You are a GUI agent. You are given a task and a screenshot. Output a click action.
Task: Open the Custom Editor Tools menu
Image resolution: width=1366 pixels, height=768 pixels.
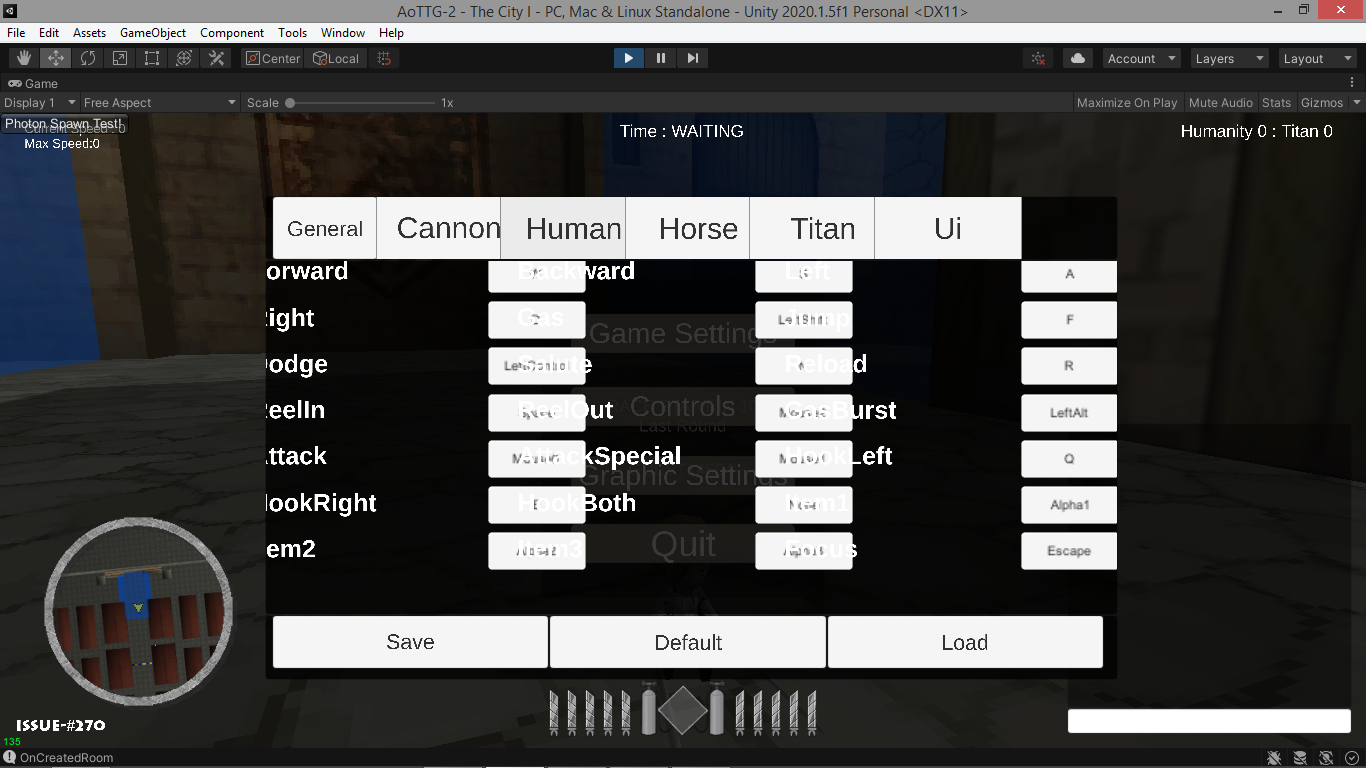[216, 57]
